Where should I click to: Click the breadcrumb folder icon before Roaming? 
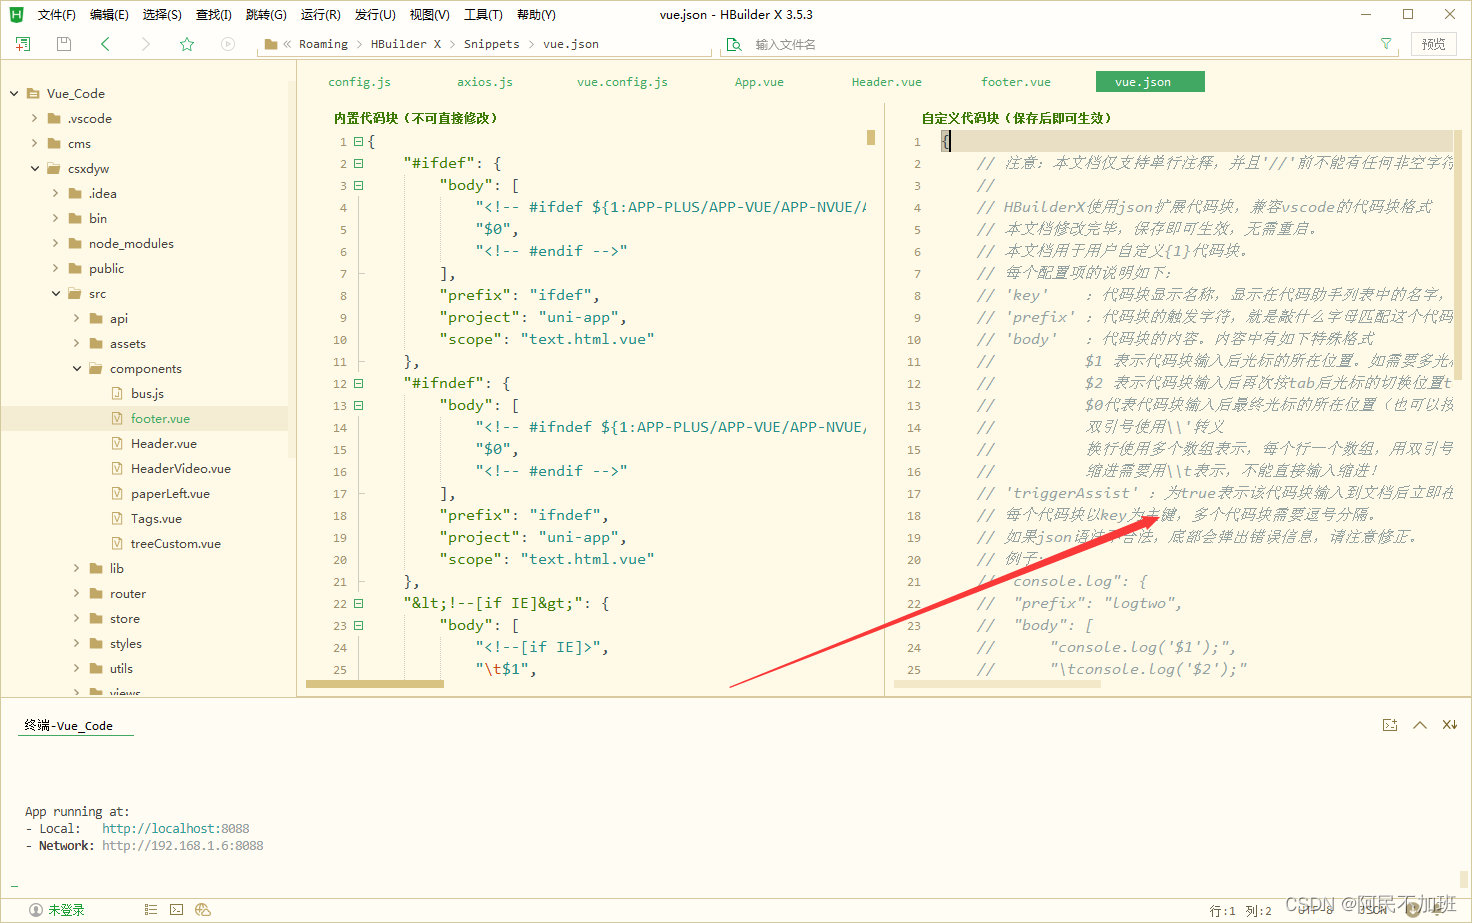coord(271,44)
